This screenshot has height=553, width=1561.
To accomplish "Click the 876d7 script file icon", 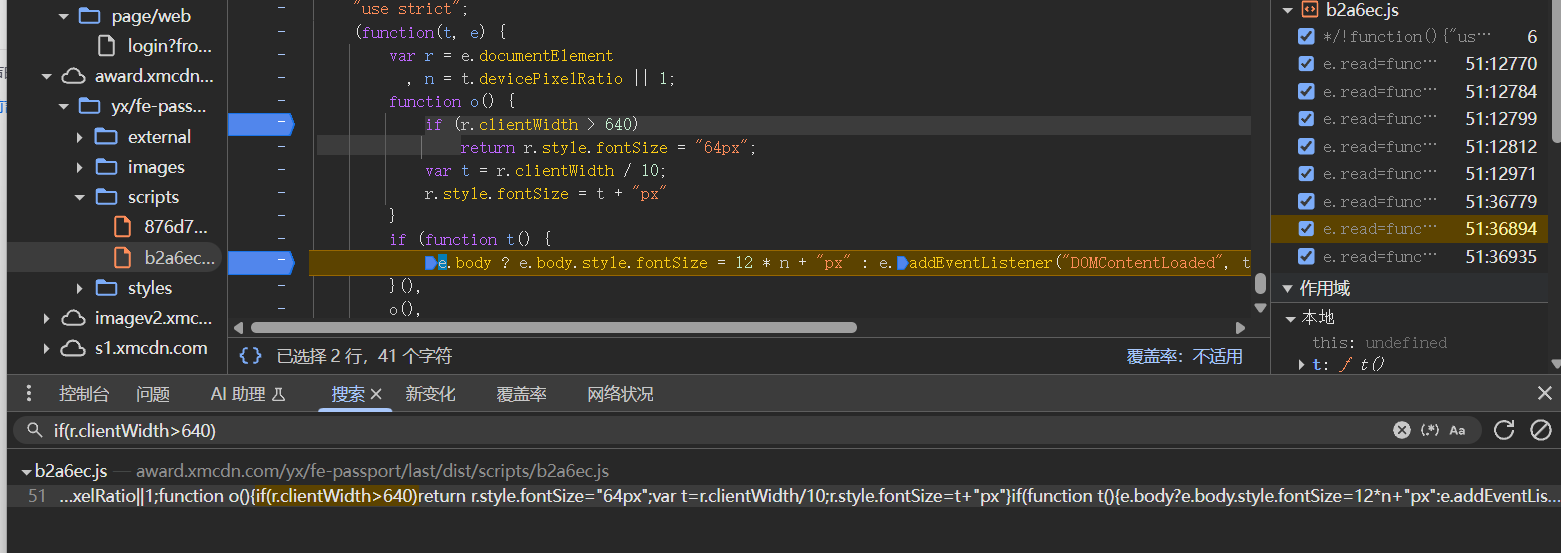I will click(123, 227).
